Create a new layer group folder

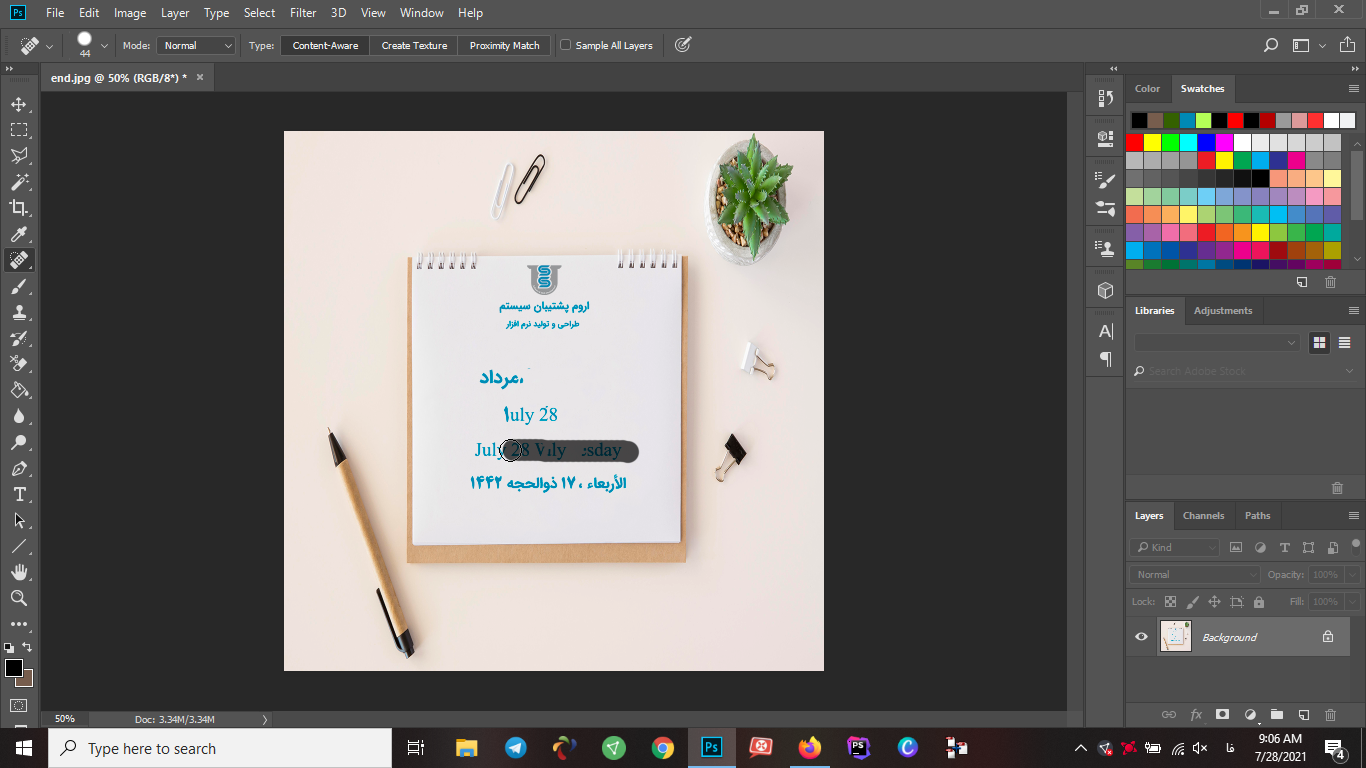click(1276, 714)
